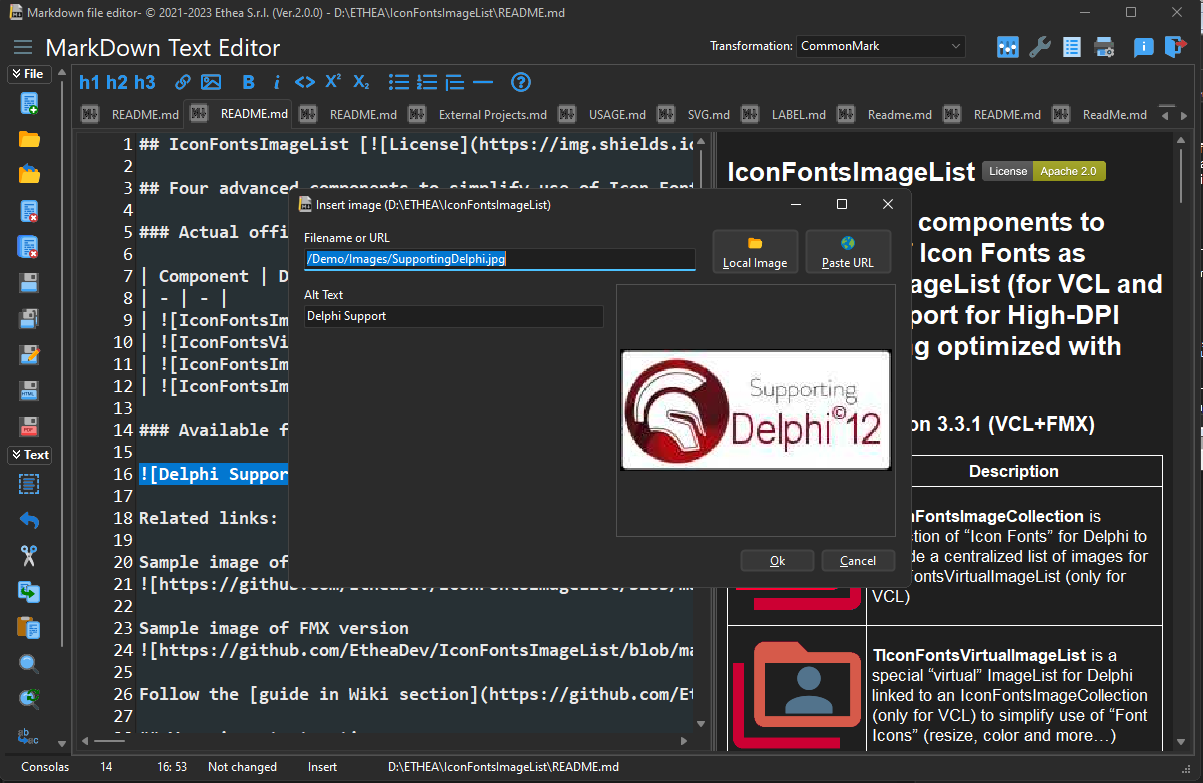Open the printer setup icon
The image size is (1203, 783).
(1104, 47)
